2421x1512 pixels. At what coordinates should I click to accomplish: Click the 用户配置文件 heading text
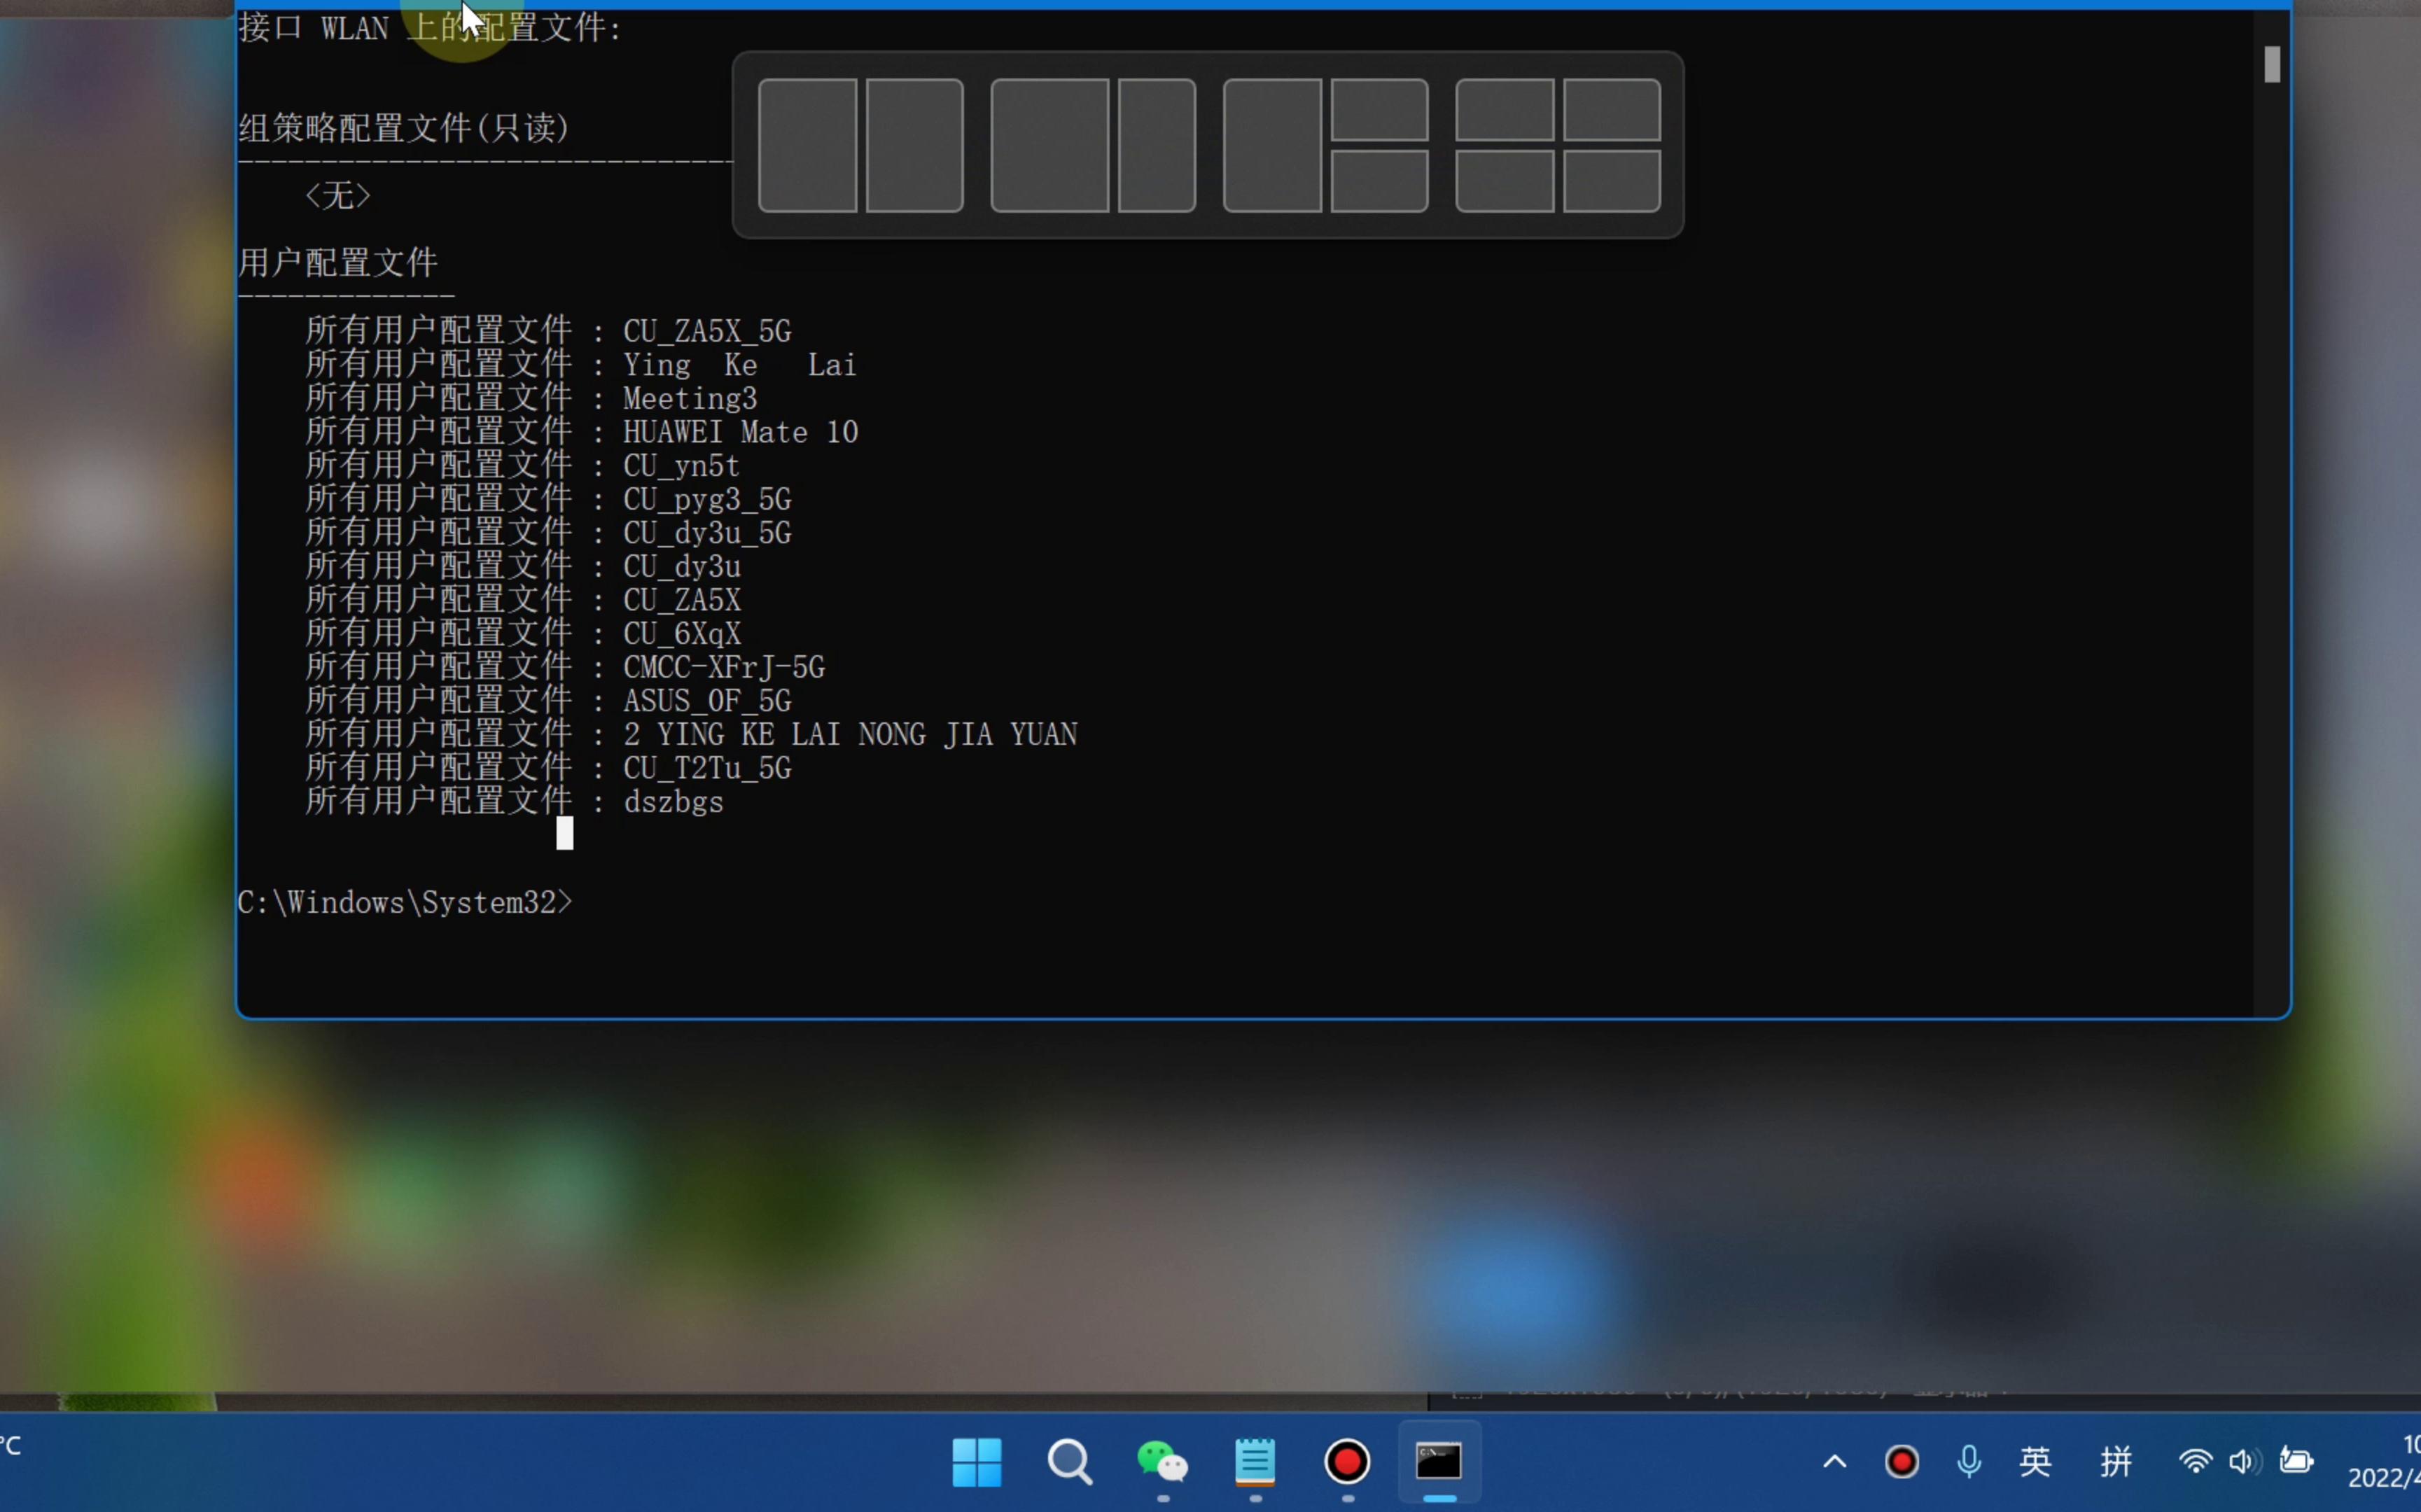pos(338,263)
